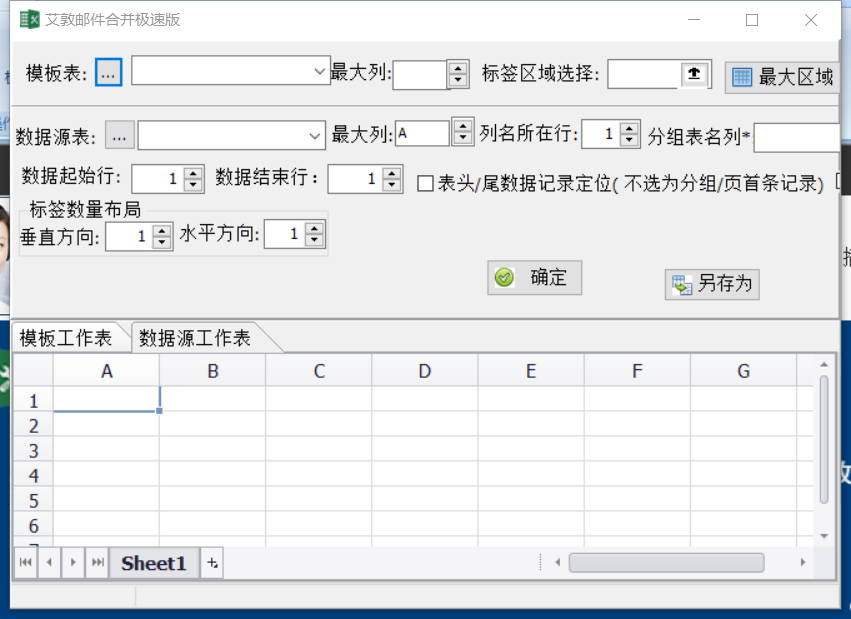Increase data source 最大列 spinner
Viewport: 851px width, 619px height.
(463, 126)
